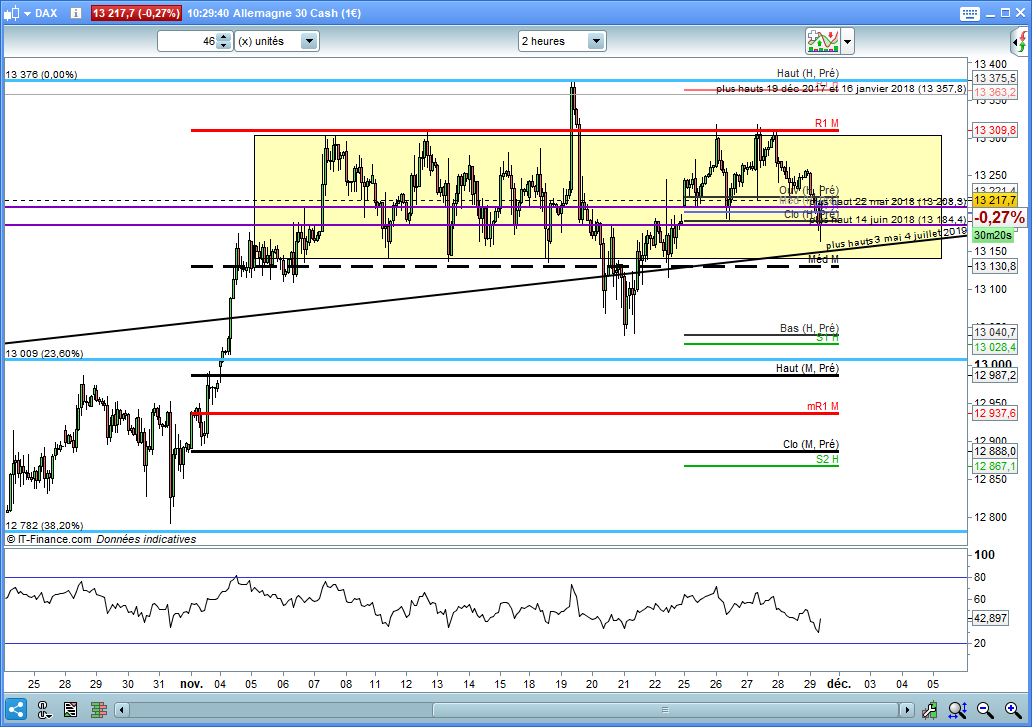The width and height of the screenshot is (1032, 727).
Task: Zoom in with plus magnifier icon
Action: tap(1013, 710)
